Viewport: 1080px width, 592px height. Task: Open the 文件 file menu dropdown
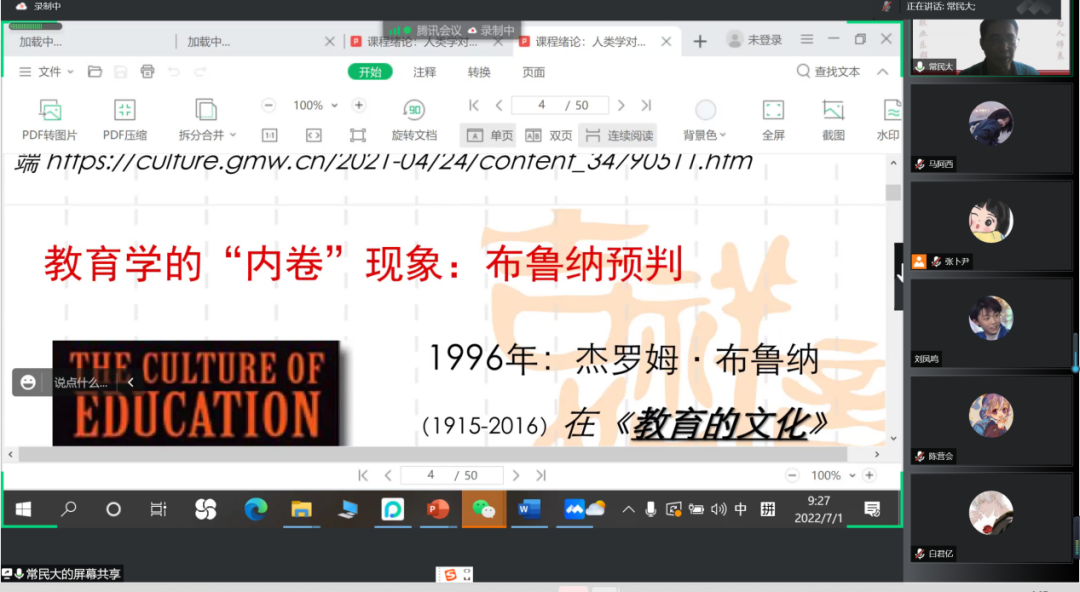(49, 72)
